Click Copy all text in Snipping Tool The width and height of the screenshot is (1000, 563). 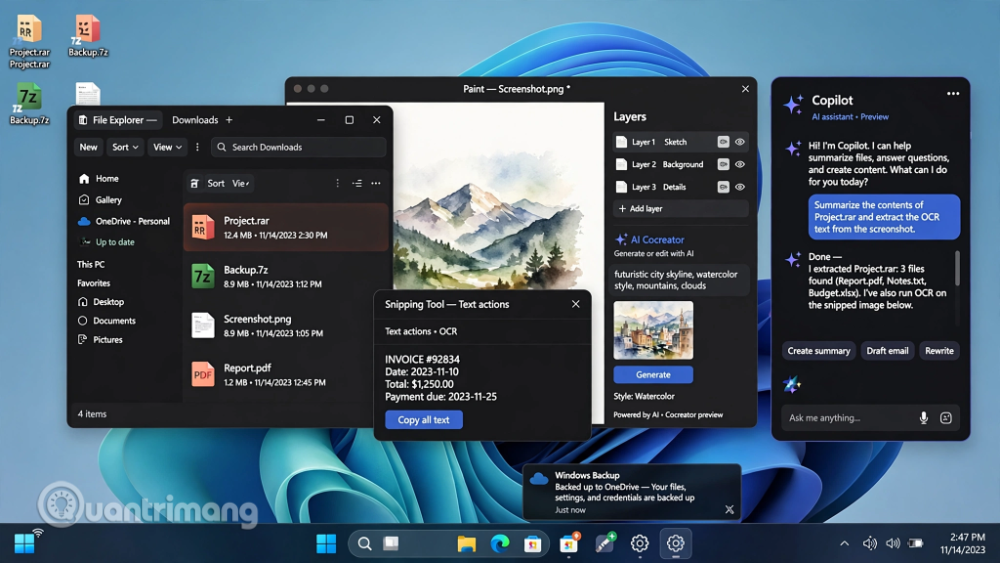[424, 420]
